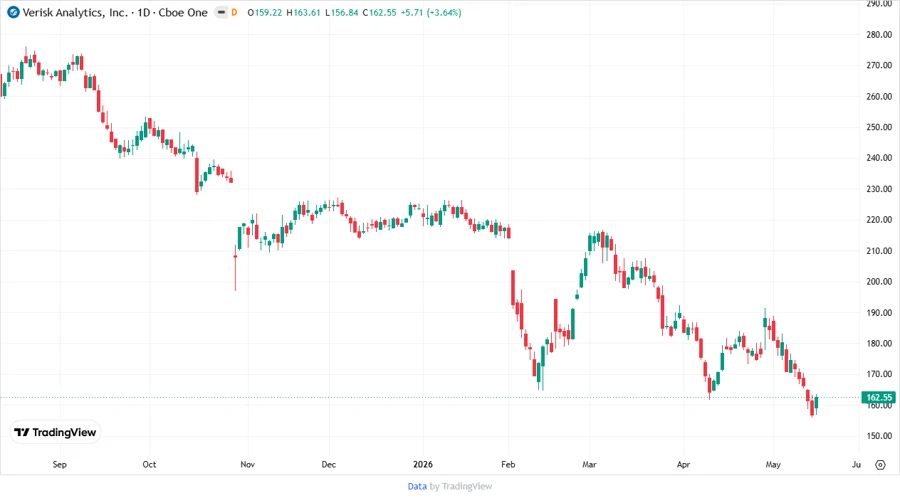The width and height of the screenshot is (900, 498).
Task: Click the 190.00 price axis label
Action: coord(879,313)
